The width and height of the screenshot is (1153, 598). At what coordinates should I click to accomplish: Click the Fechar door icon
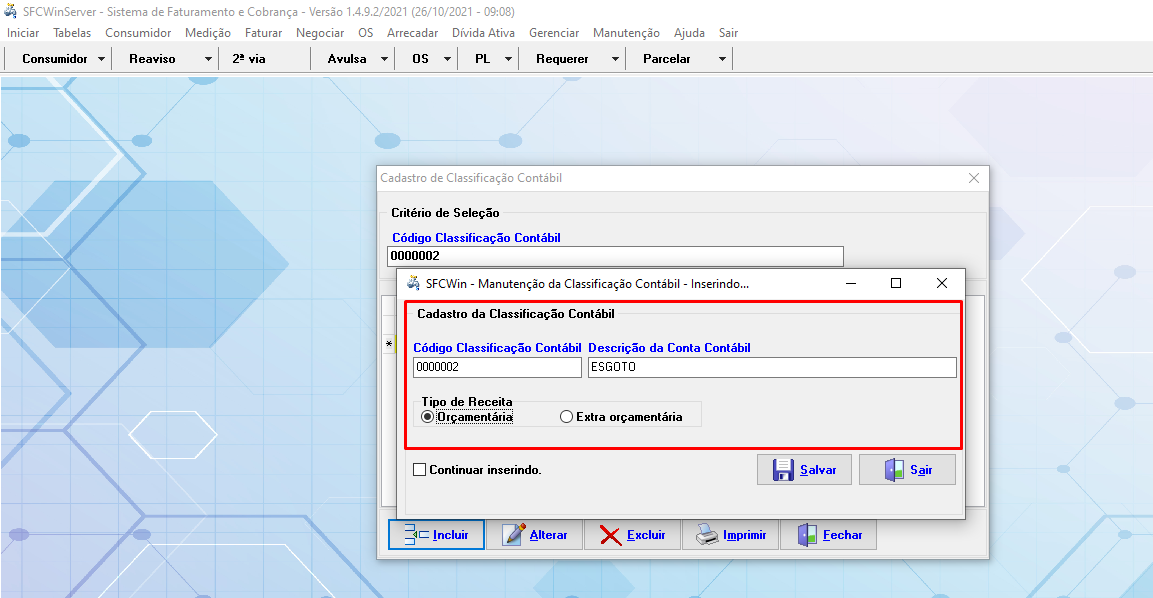click(807, 535)
